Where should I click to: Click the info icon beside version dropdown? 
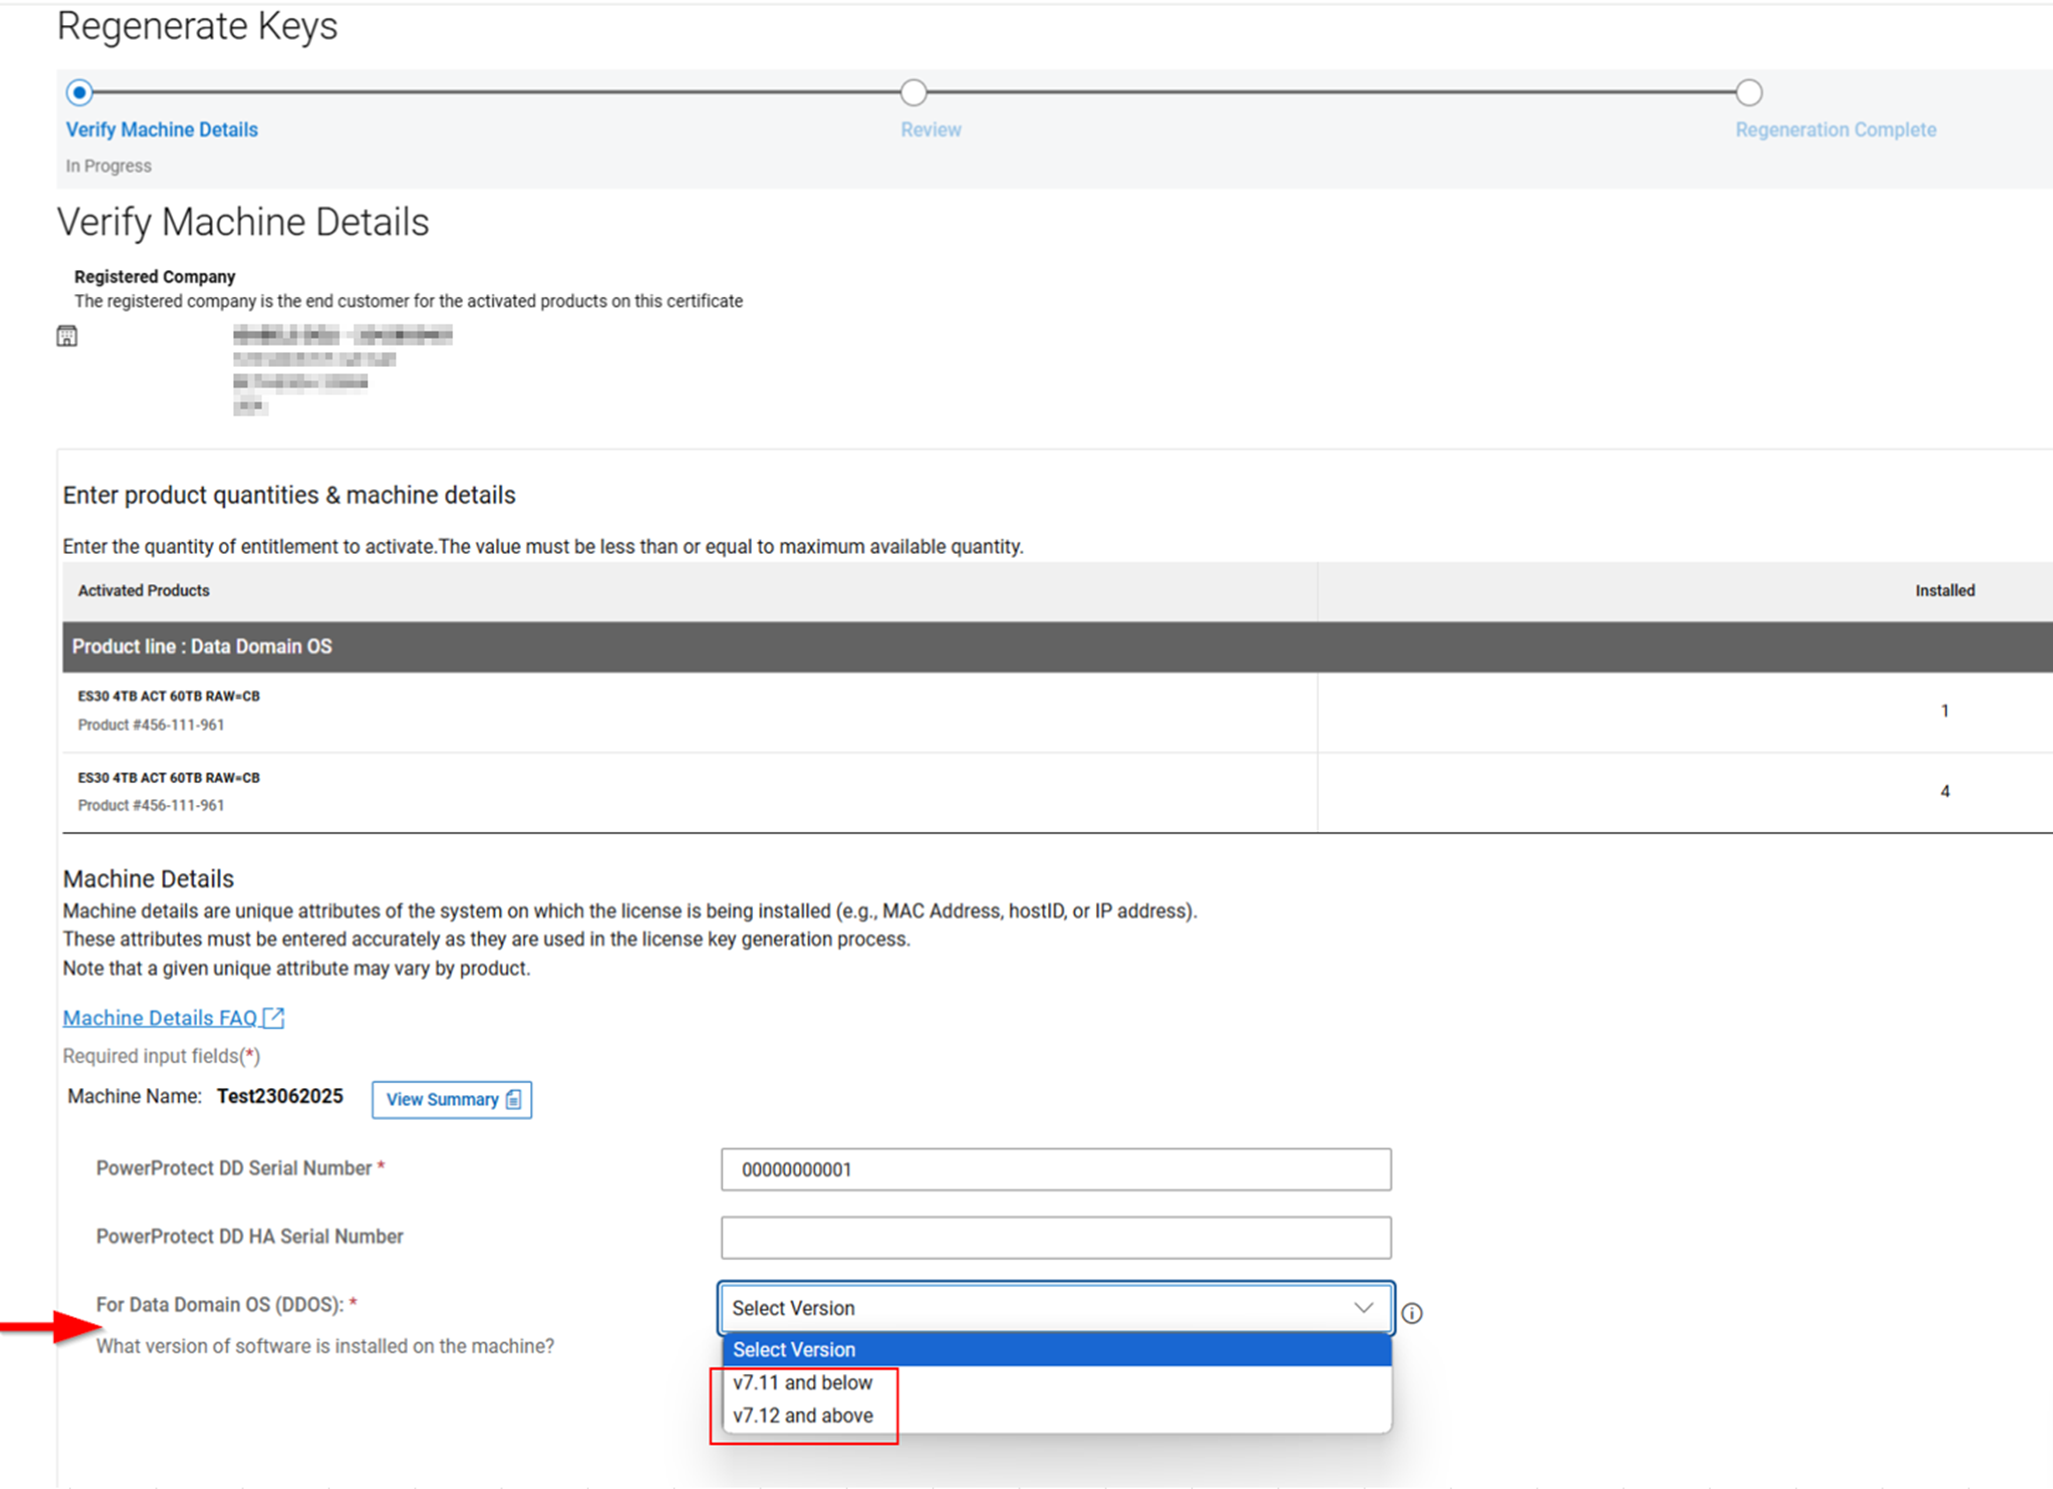click(1411, 1313)
